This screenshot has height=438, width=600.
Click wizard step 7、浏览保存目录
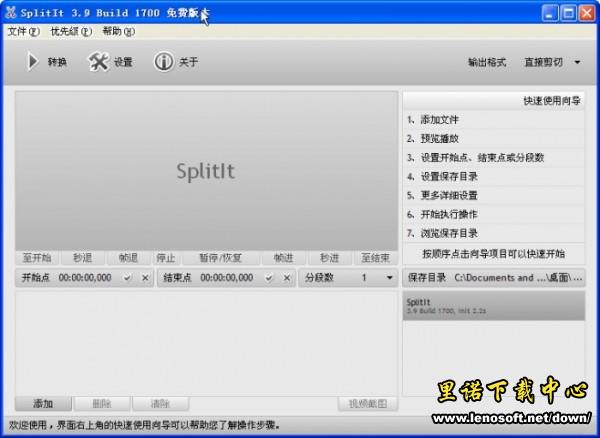click(x=494, y=233)
